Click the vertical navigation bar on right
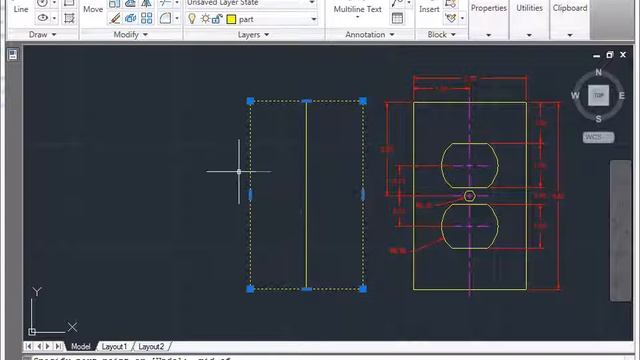640x360 pixels. pos(620,231)
